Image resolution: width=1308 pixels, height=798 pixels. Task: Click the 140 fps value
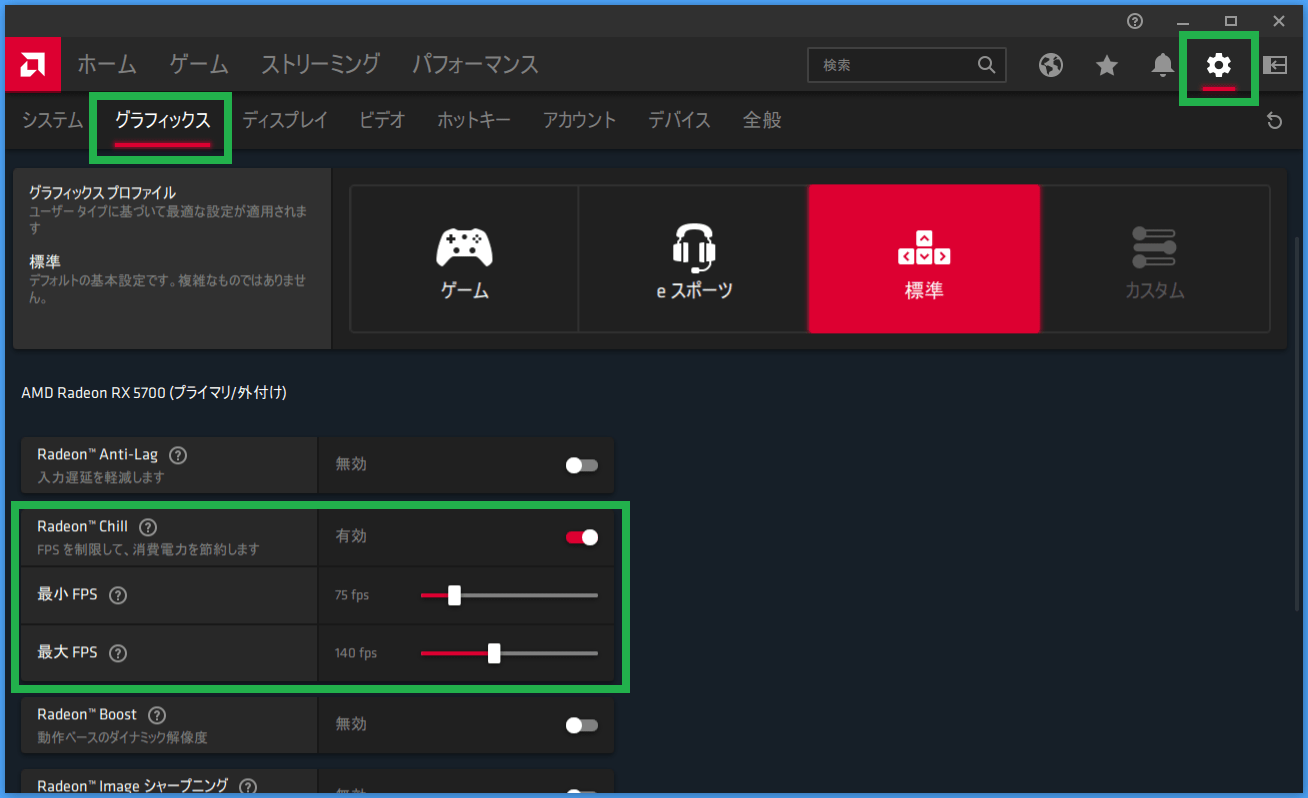(x=355, y=653)
